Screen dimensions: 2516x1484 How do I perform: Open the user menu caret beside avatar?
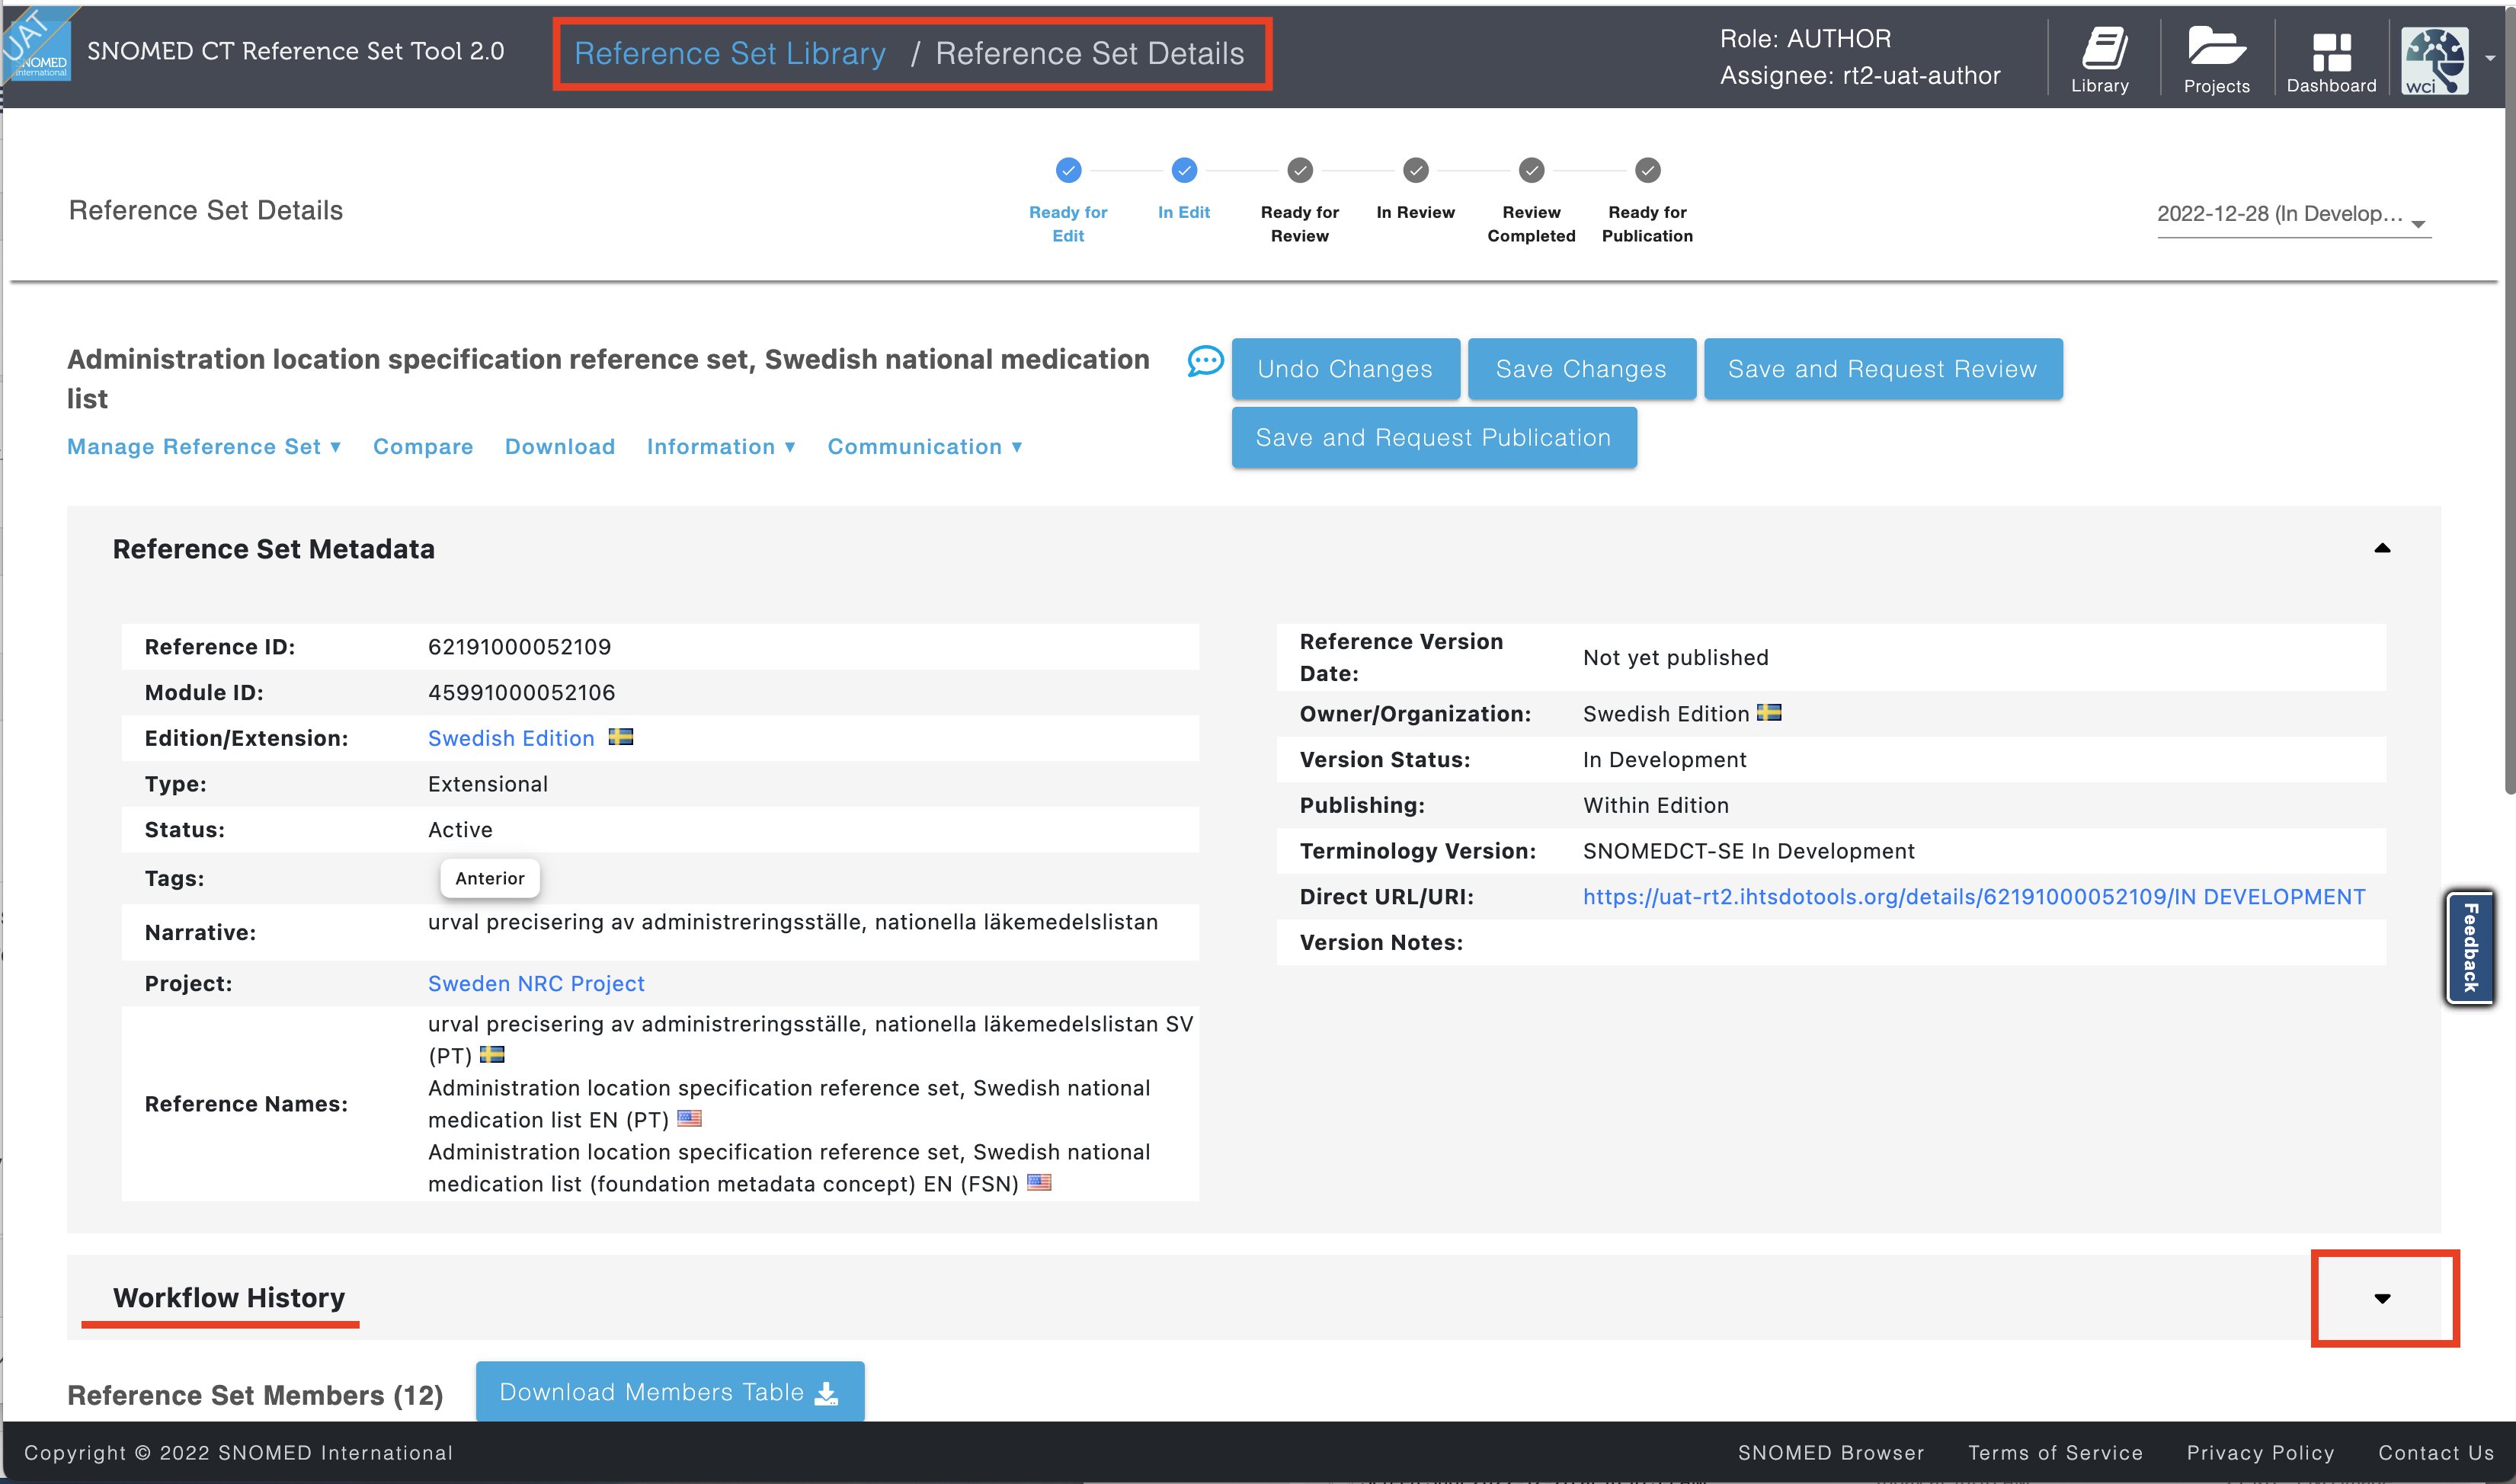[x=2490, y=58]
